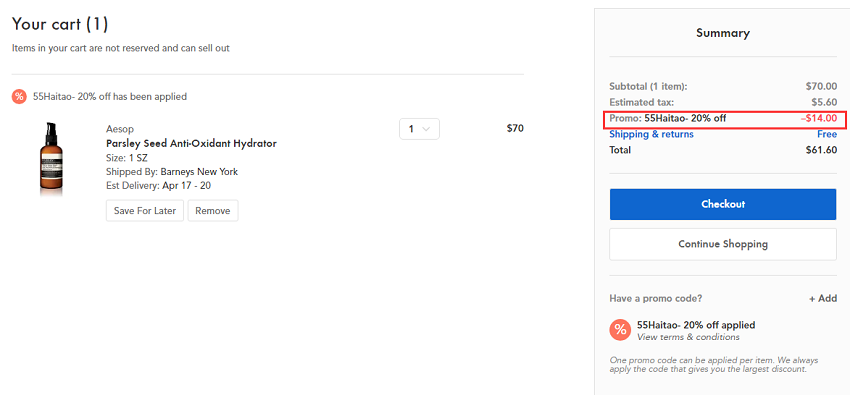Click the Aesop brand name
This screenshot has width=850, height=395.
(120, 129)
